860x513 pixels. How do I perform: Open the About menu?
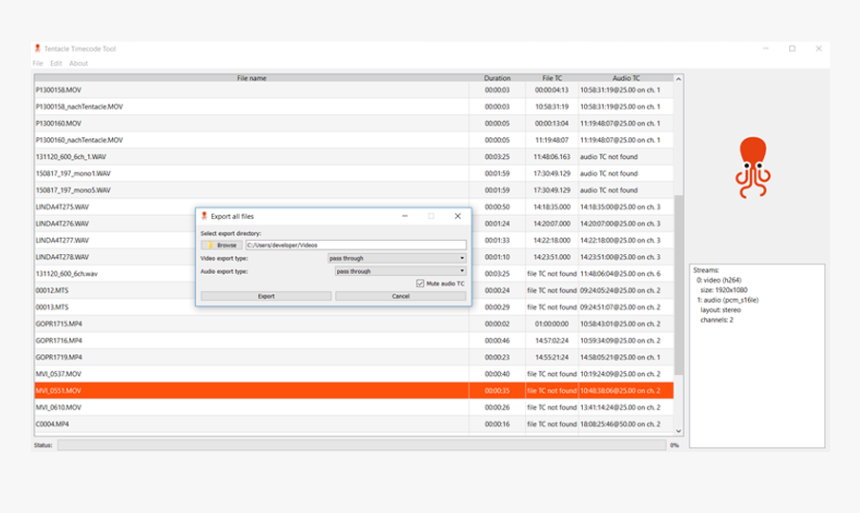click(78, 63)
